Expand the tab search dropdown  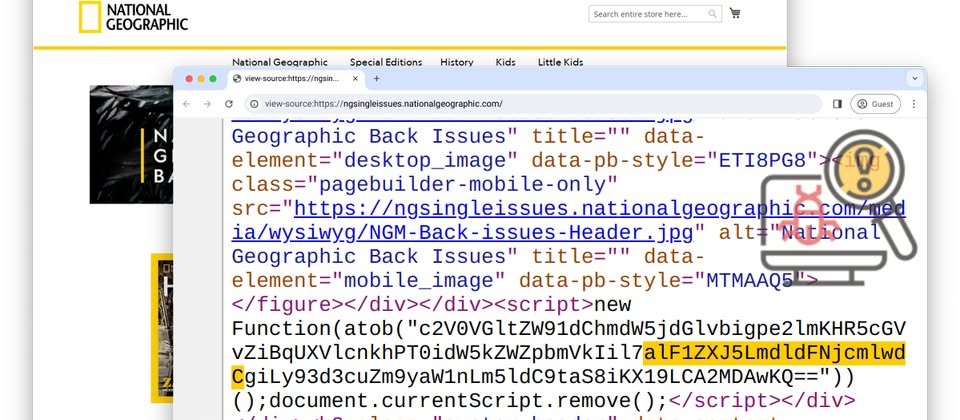point(915,78)
